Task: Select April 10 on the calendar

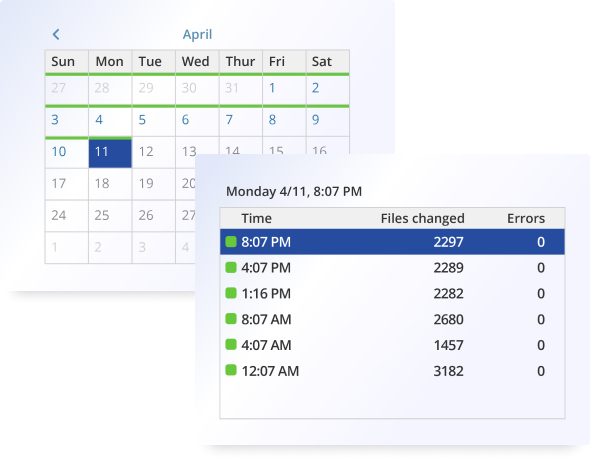Action: click(x=67, y=152)
